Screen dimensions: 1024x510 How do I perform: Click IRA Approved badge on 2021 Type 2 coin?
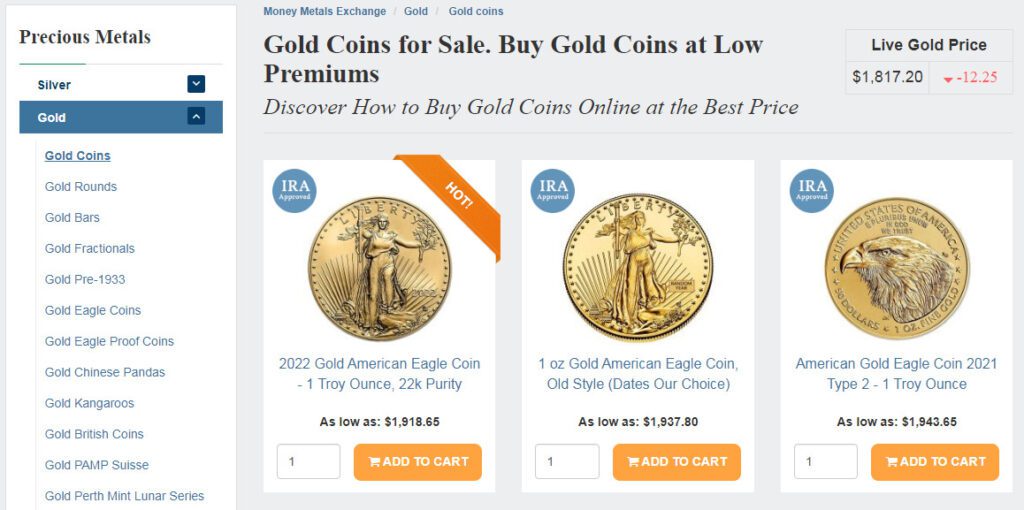812,191
